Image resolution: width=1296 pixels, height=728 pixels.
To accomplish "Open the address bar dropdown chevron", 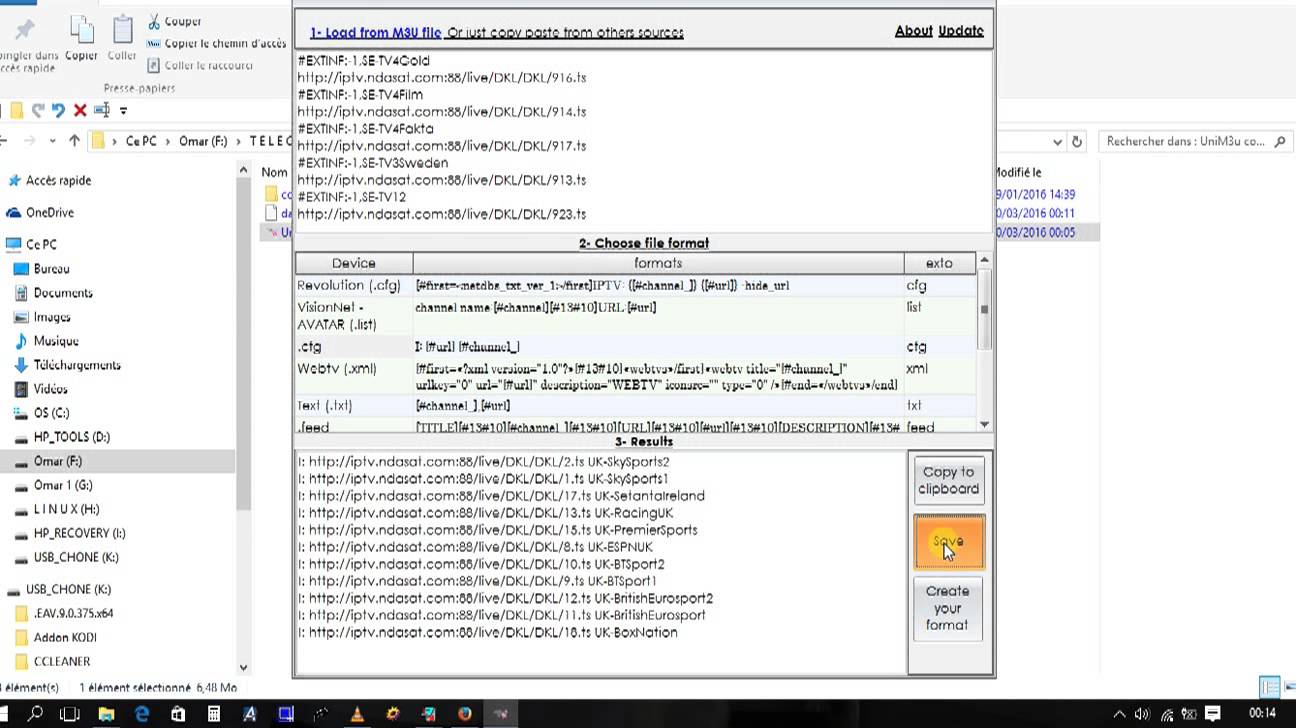I will (1058, 141).
